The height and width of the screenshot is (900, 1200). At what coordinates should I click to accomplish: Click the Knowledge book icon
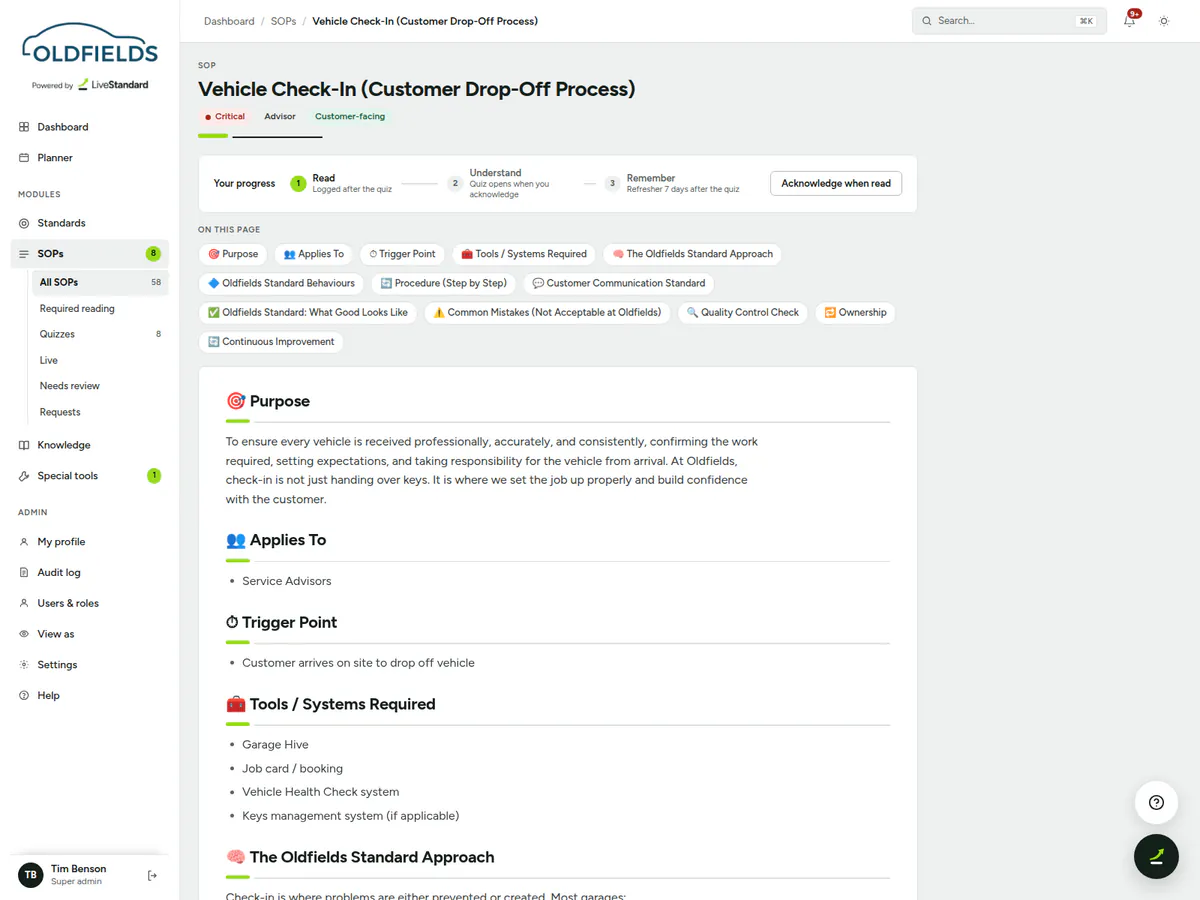click(24, 445)
